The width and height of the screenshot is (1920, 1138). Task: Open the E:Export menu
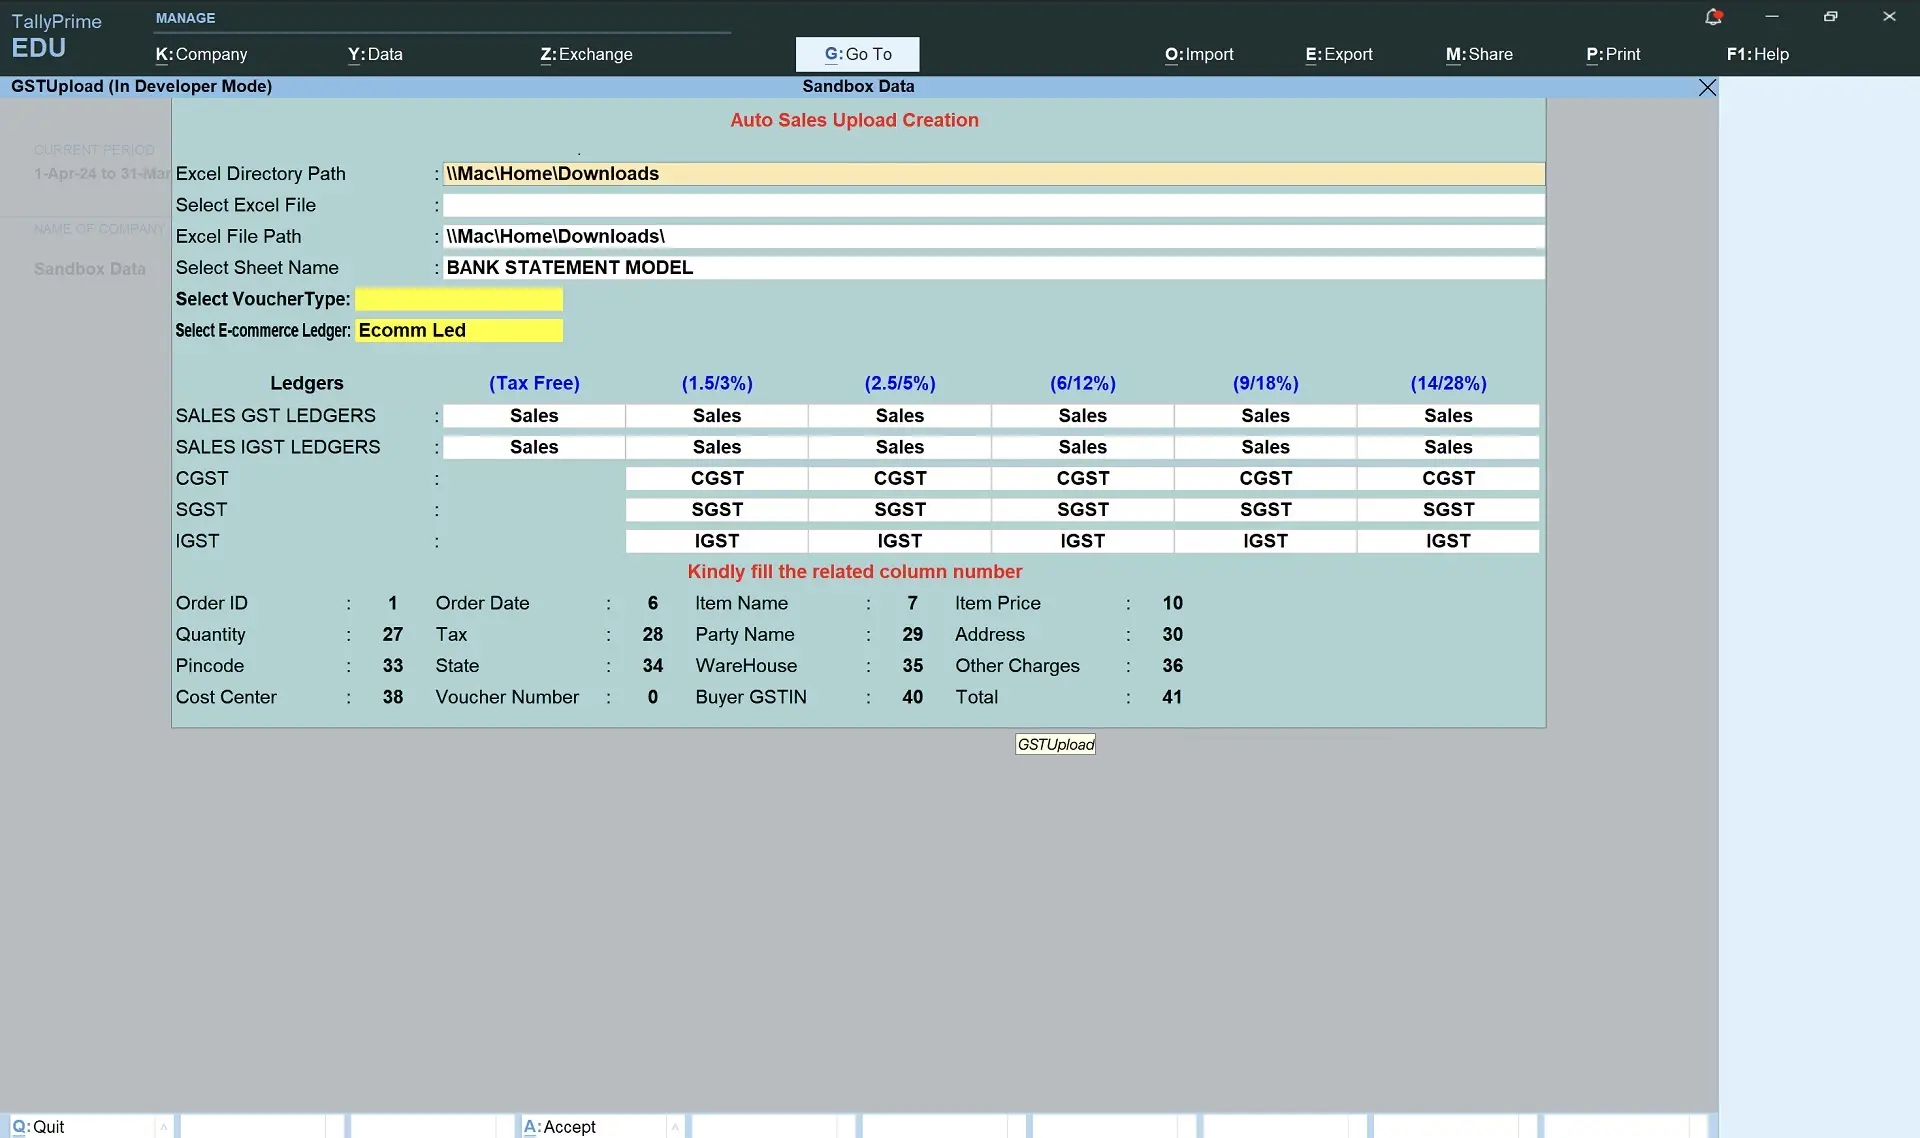click(1338, 55)
